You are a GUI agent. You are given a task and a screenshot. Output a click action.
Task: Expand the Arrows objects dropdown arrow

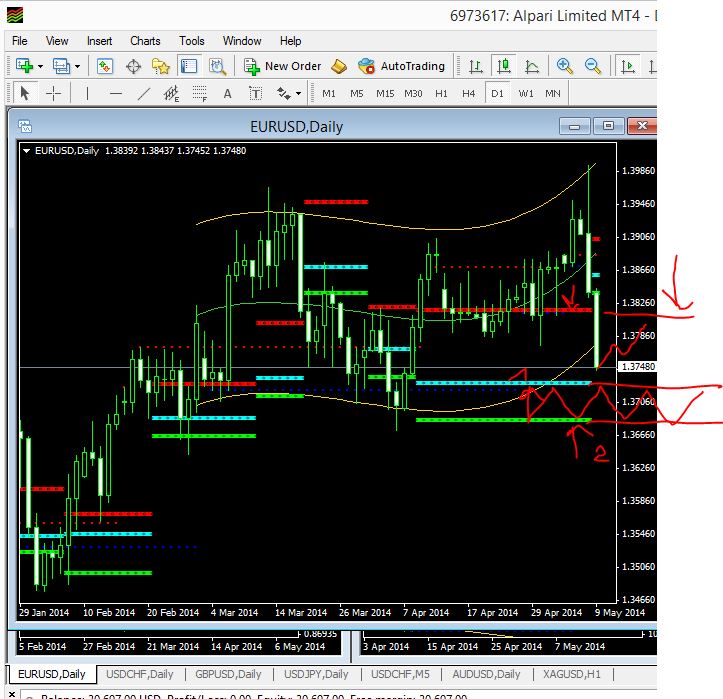coord(298,94)
